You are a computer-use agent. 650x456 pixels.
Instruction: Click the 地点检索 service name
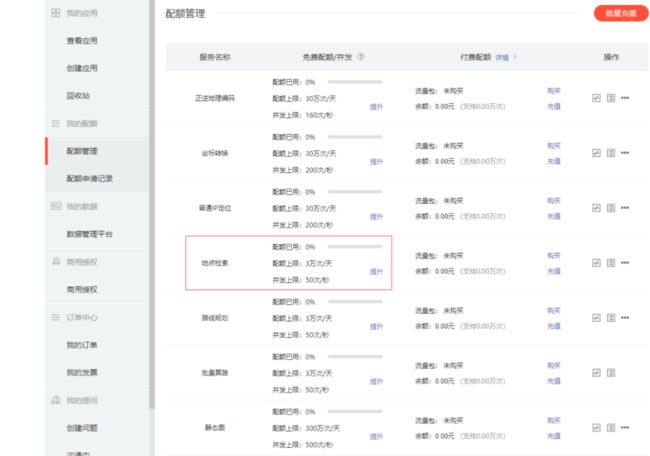pyautogui.click(x=215, y=263)
